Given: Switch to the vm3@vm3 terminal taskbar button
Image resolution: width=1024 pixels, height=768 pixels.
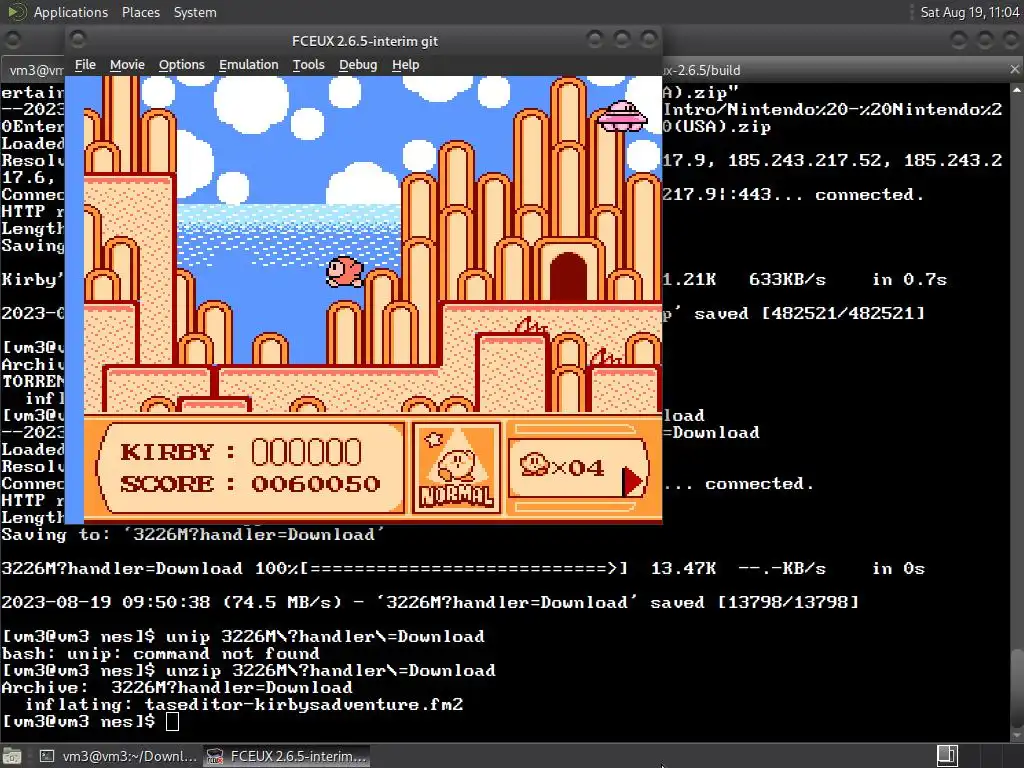Looking at the screenshot, I should 119,756.
